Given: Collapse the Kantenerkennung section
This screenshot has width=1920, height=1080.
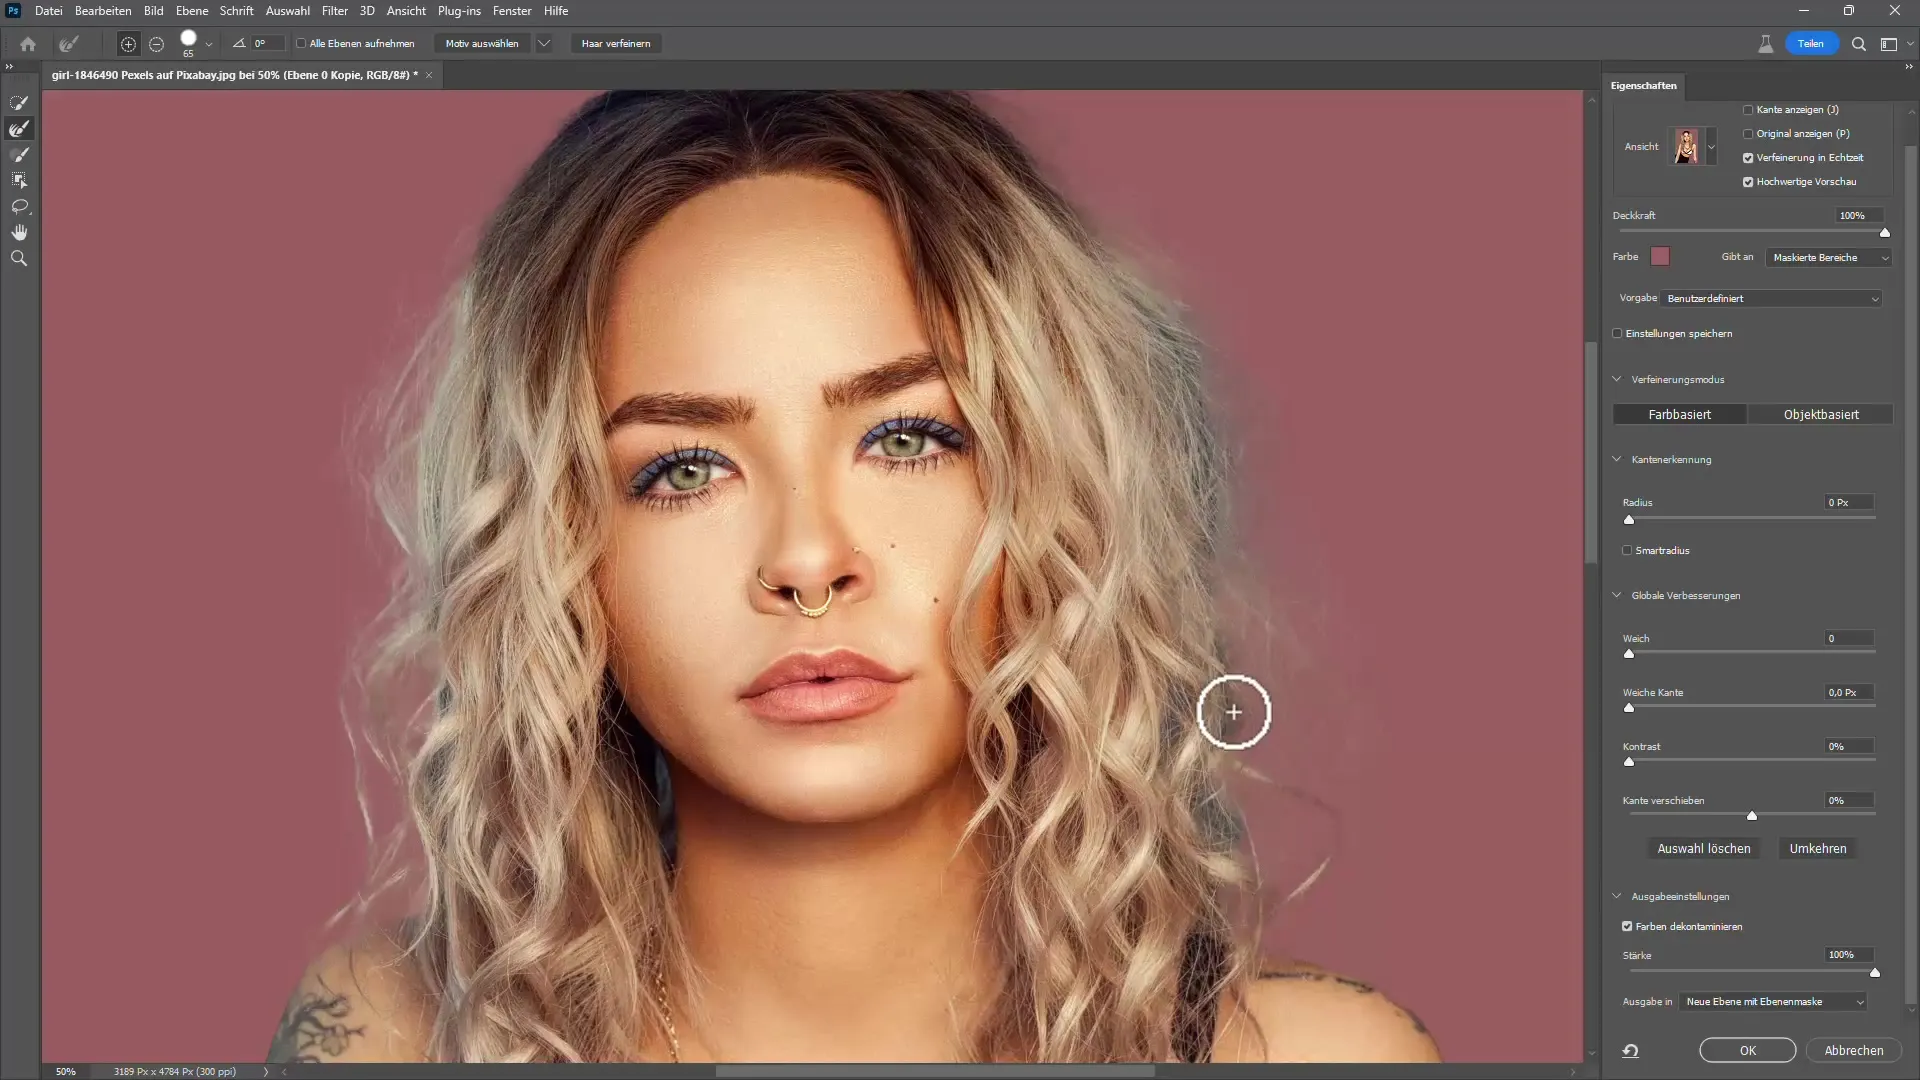Looking at the screenshot, I should click(1617, 459).
